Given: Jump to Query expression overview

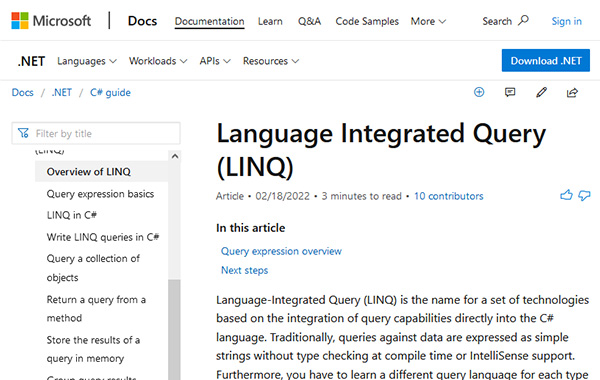Looking at the screenshot, I should coord(281,251).
